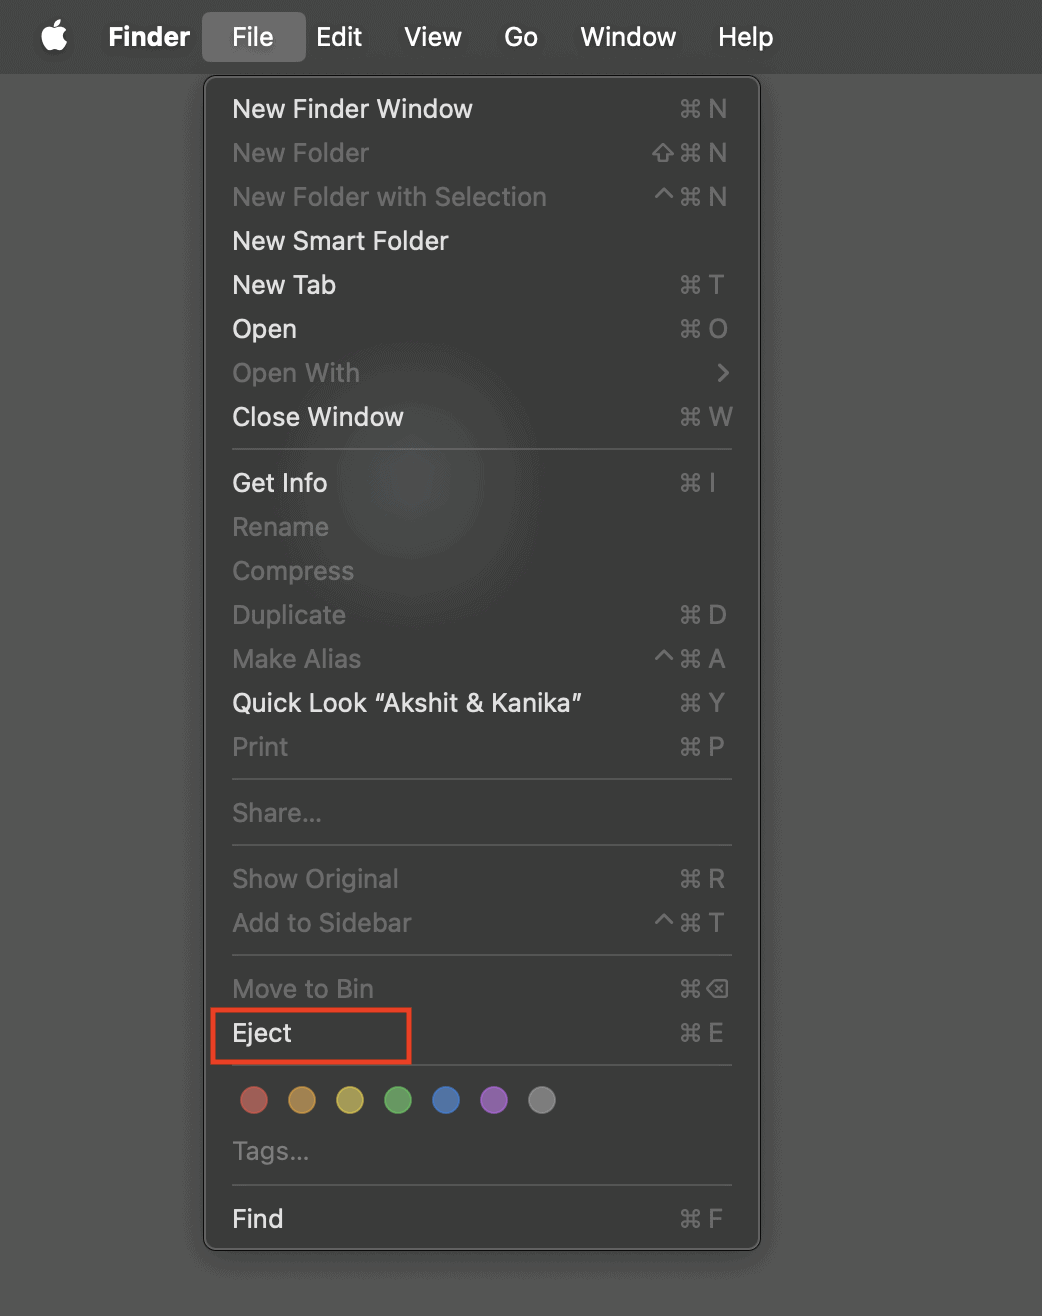Click Get Info menu entry
1042x1316 pixels.
[x=280, y=483]
